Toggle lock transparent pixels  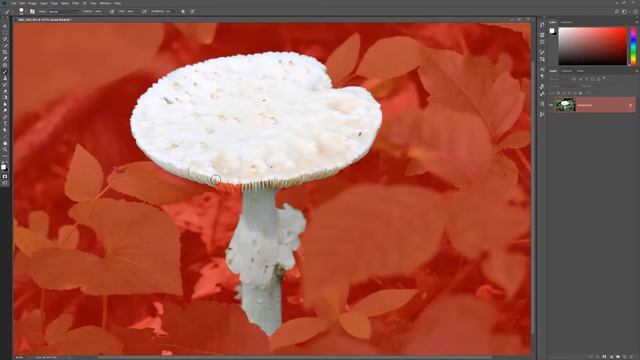tap(558, 93)
